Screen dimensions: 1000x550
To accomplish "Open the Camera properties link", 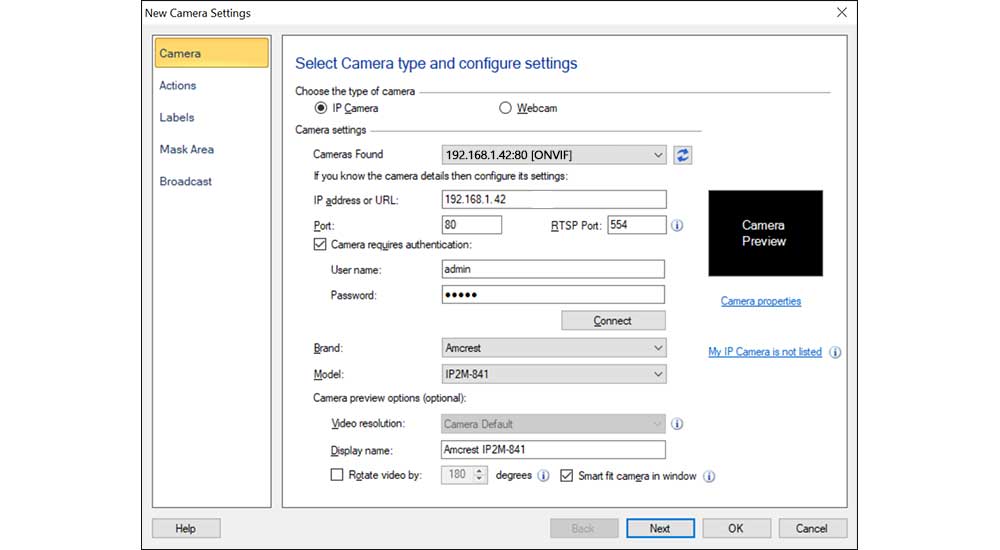I will click(760, 301).
